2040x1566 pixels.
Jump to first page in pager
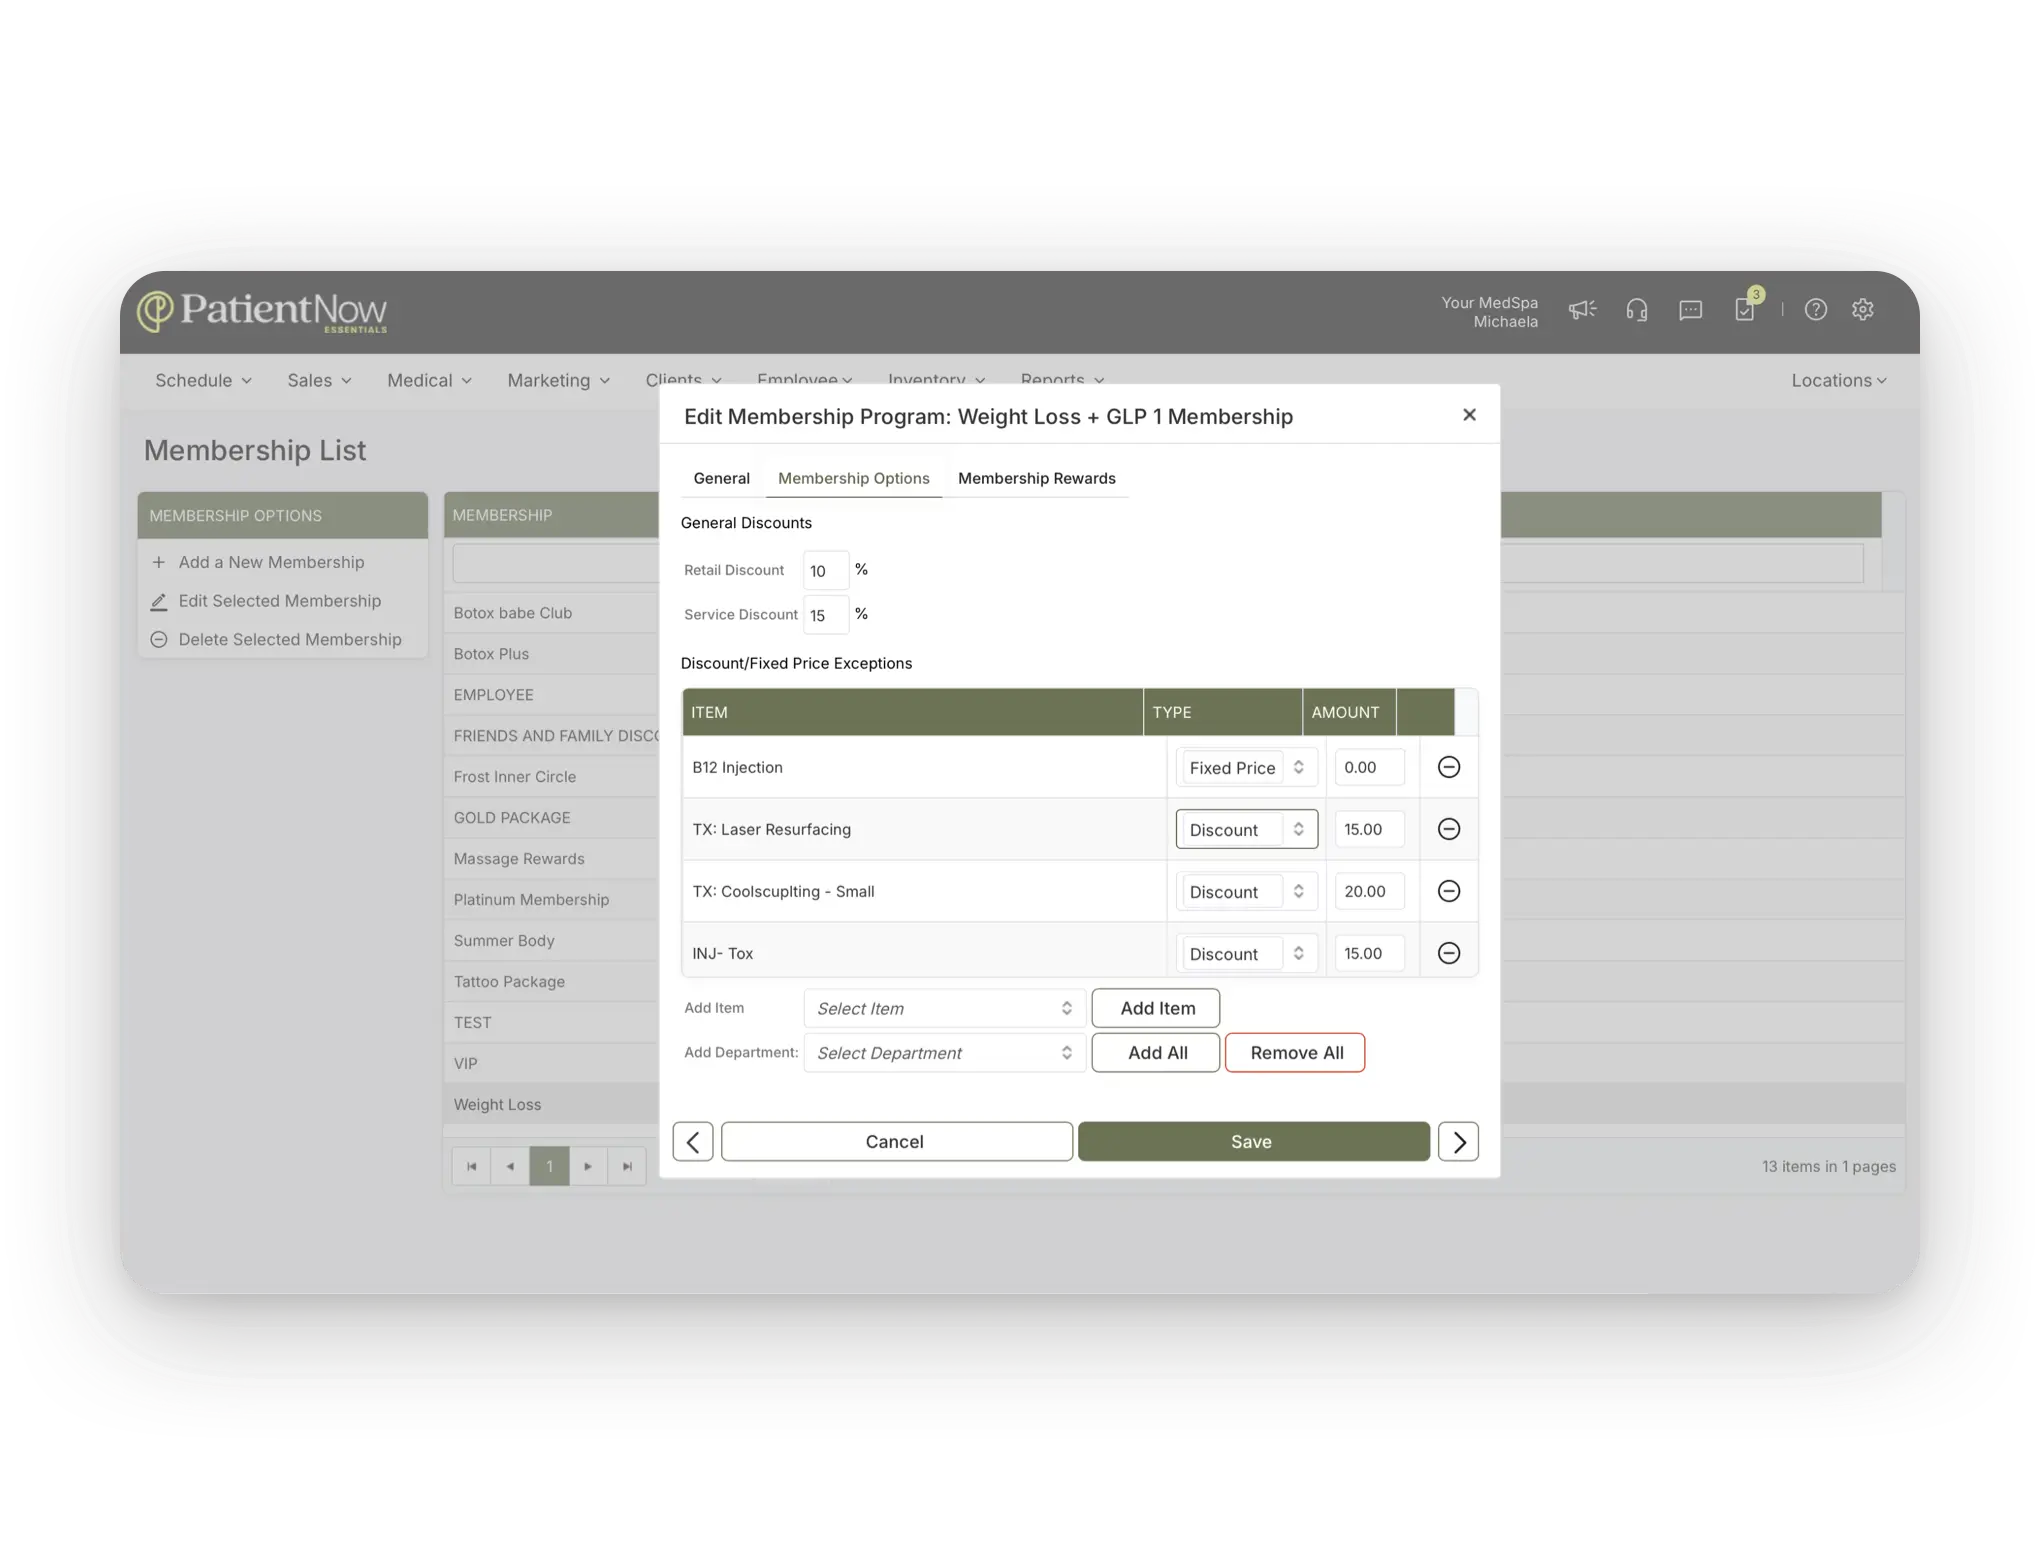(x=471, y=1166)
